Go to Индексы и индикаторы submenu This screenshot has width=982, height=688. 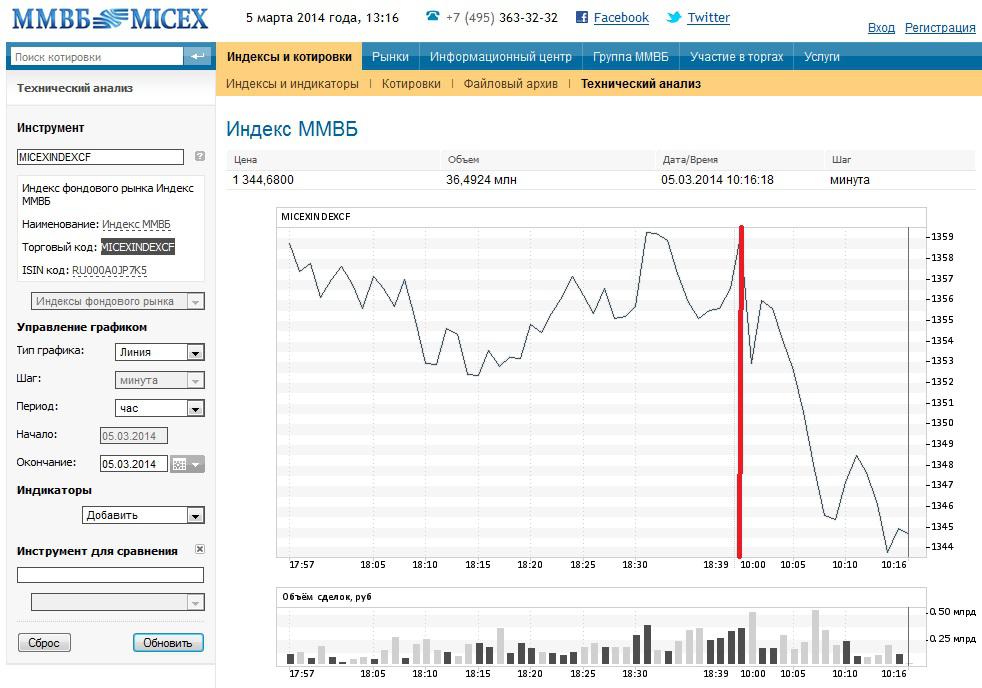292,83
